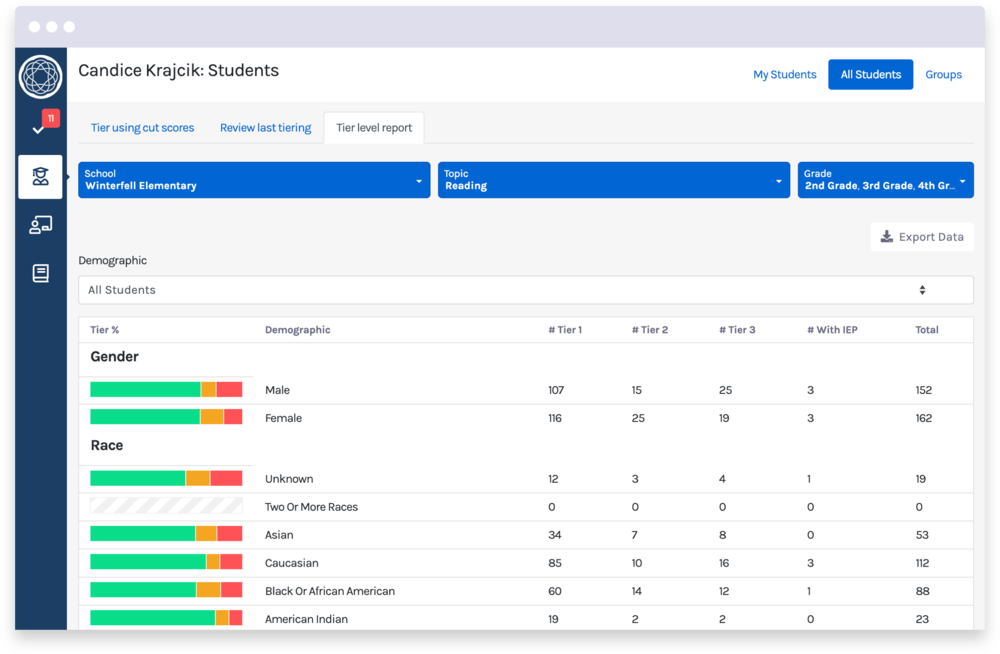Screen dimensions: 1000x654
Task: Click the Tier % column header
Action: (x=105, y=330)
